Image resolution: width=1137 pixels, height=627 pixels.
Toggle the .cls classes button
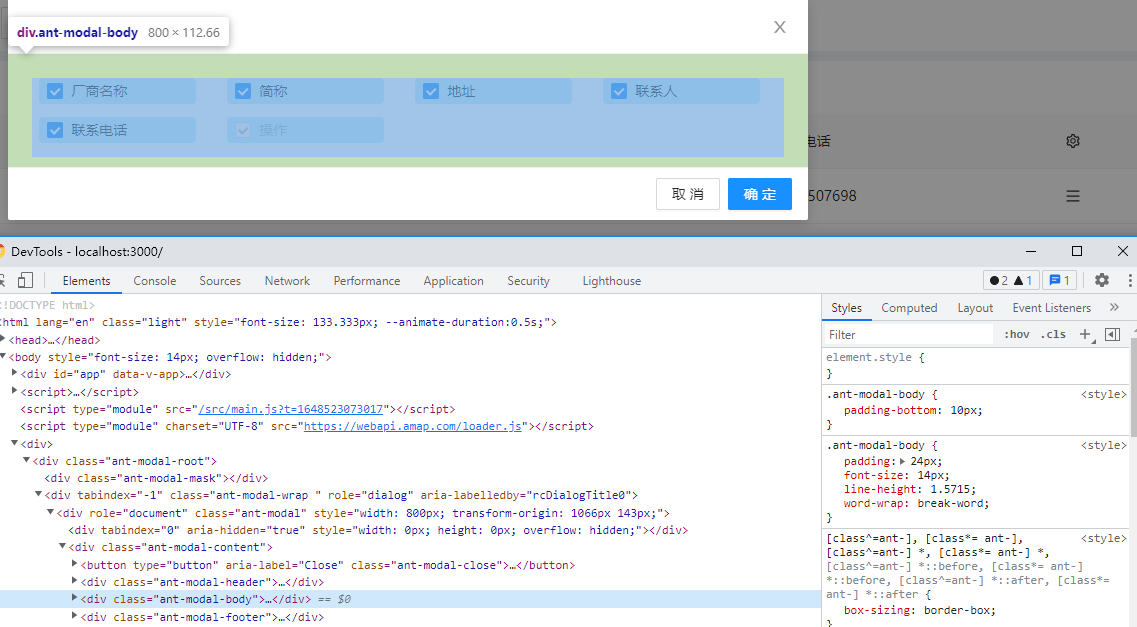[1053, 334]
